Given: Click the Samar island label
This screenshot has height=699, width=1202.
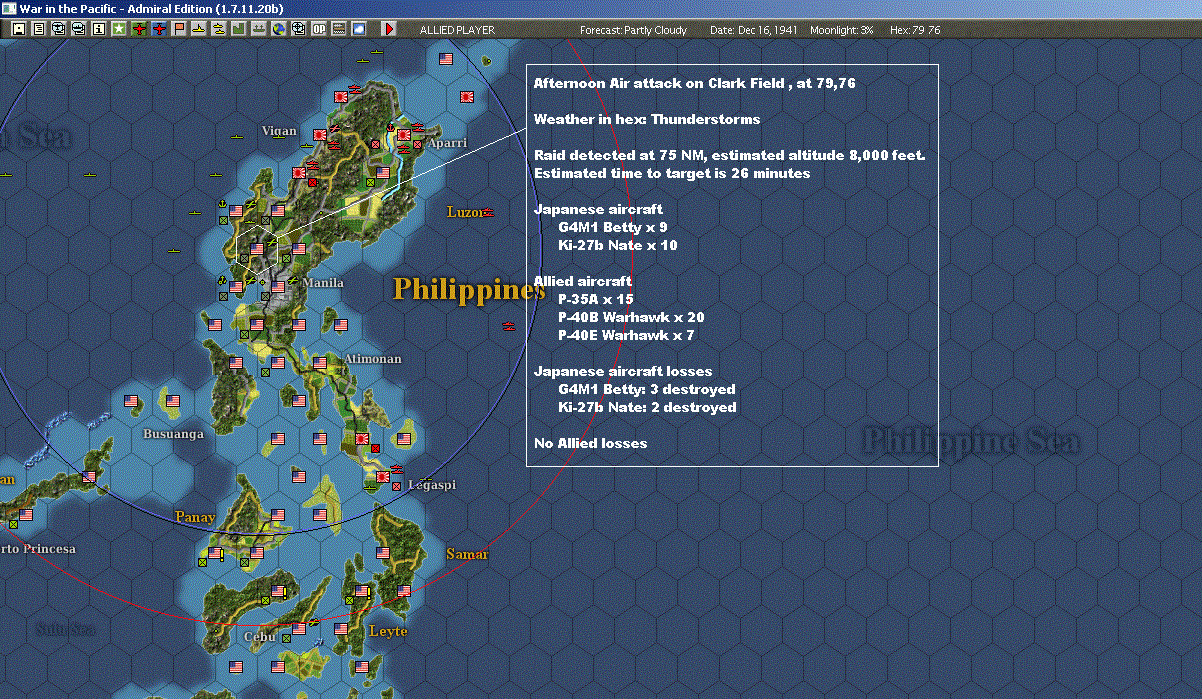Looking at the screenshot, I should (467, 554).
